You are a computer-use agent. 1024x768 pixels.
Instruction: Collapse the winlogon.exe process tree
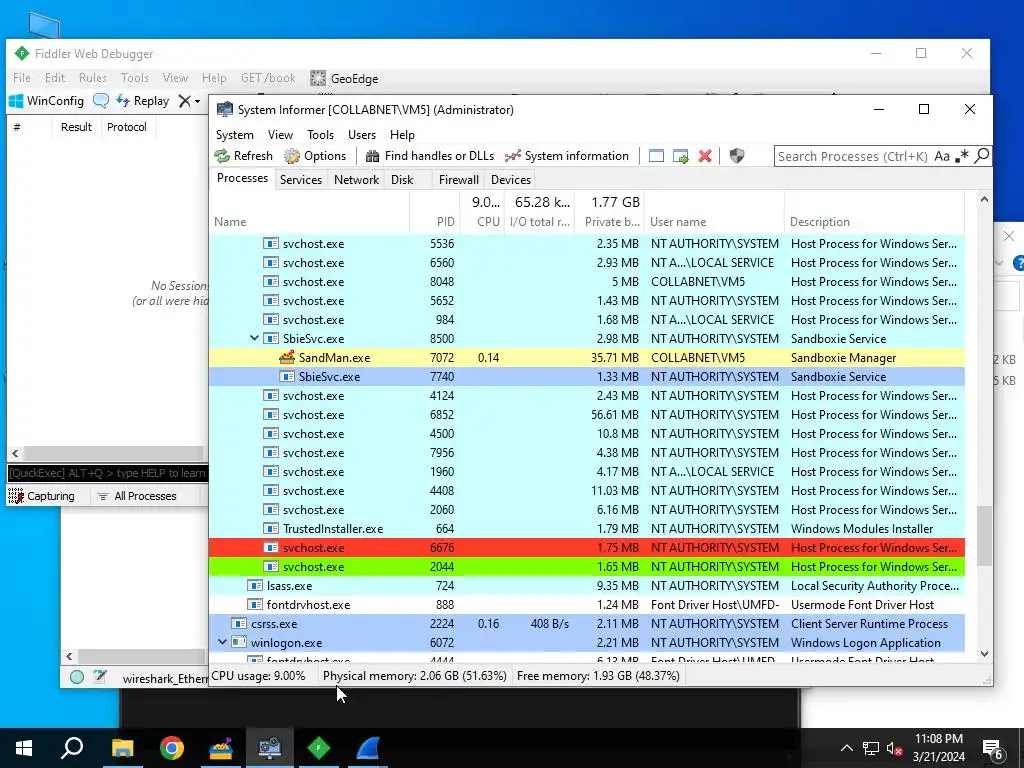tap(222, 642)
